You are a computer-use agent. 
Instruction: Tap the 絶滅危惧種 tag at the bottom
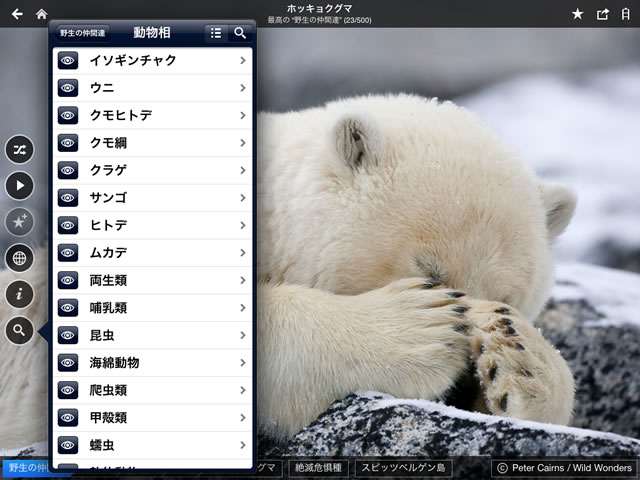click(x=318, y=468)
